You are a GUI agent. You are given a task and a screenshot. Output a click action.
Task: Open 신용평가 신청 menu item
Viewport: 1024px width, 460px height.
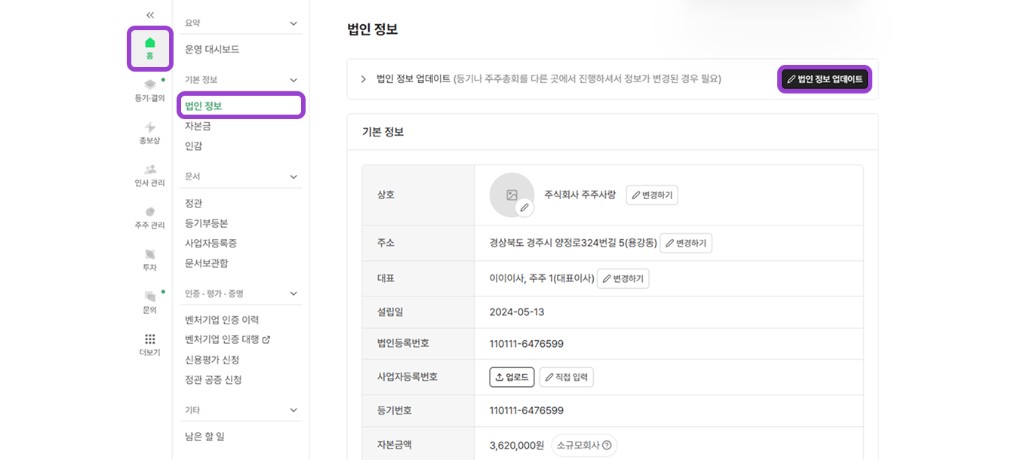212,359
